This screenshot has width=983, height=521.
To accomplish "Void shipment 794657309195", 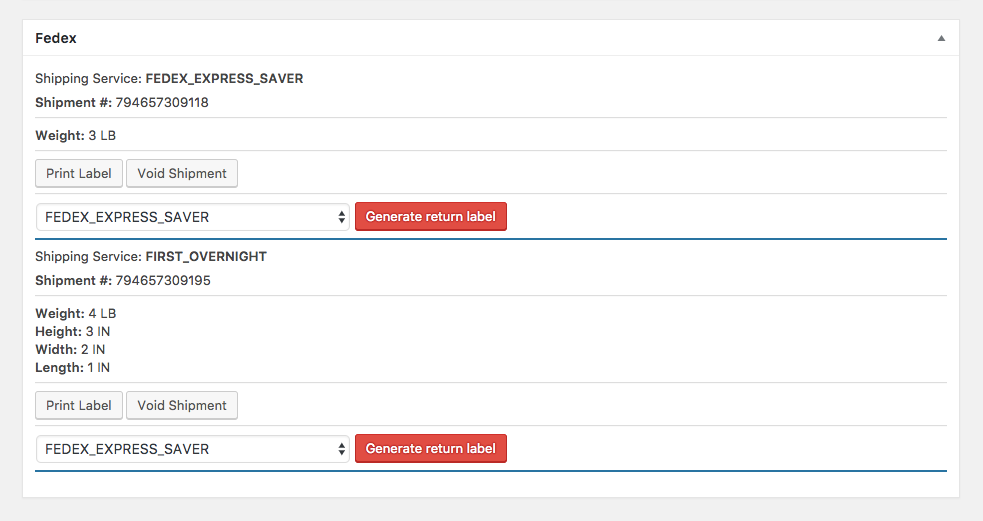I will [182, 406].
